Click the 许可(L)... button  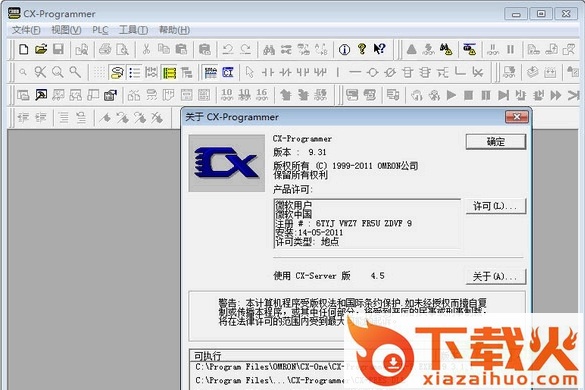point(496,206)
